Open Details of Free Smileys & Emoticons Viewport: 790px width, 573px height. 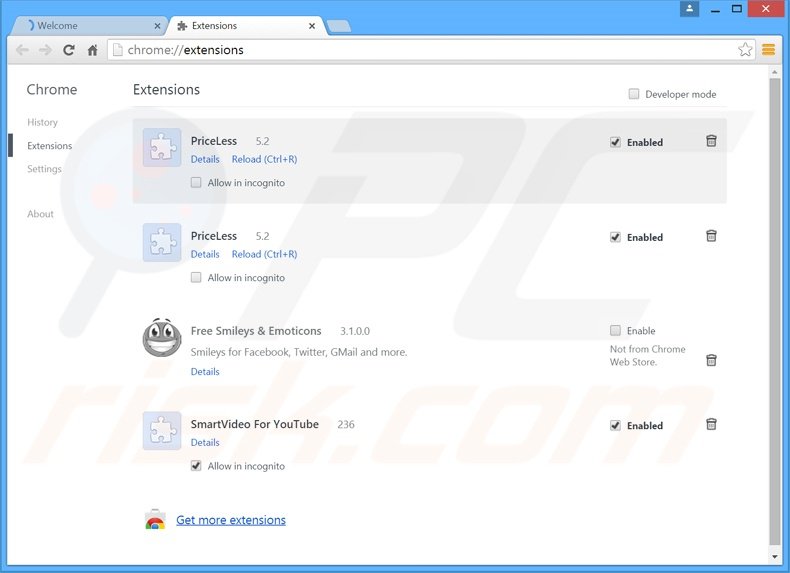pyautogui.click(x=205, y=371)
